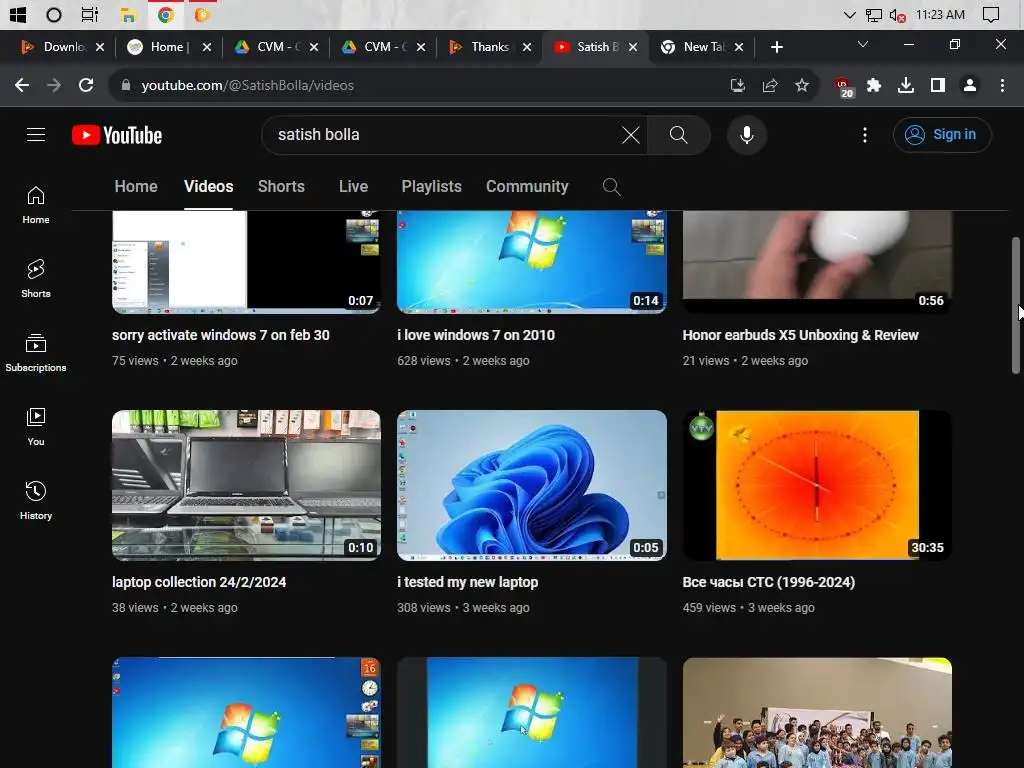The image size is (1024, 768).
Task: Bookmark this page with the star icon
Action: click(802, 86)
